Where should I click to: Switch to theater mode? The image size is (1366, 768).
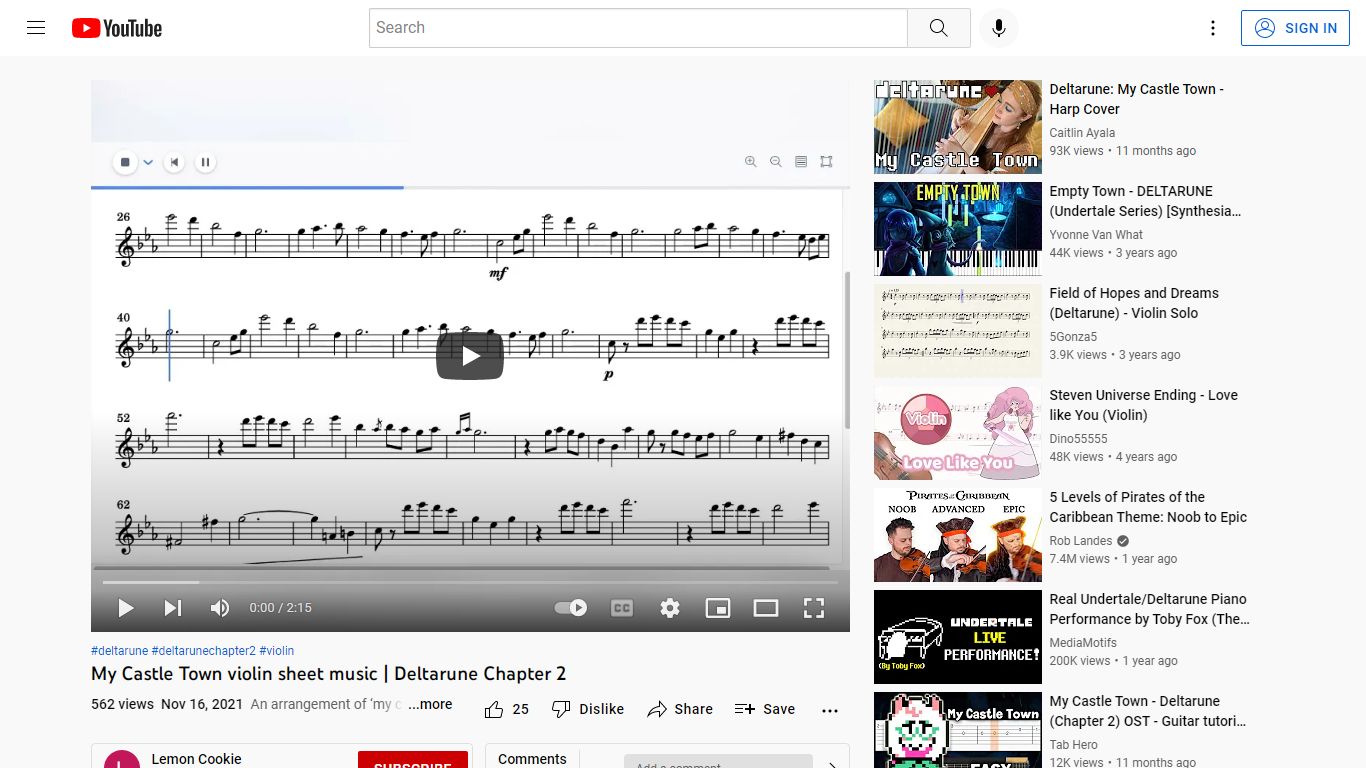766,608
